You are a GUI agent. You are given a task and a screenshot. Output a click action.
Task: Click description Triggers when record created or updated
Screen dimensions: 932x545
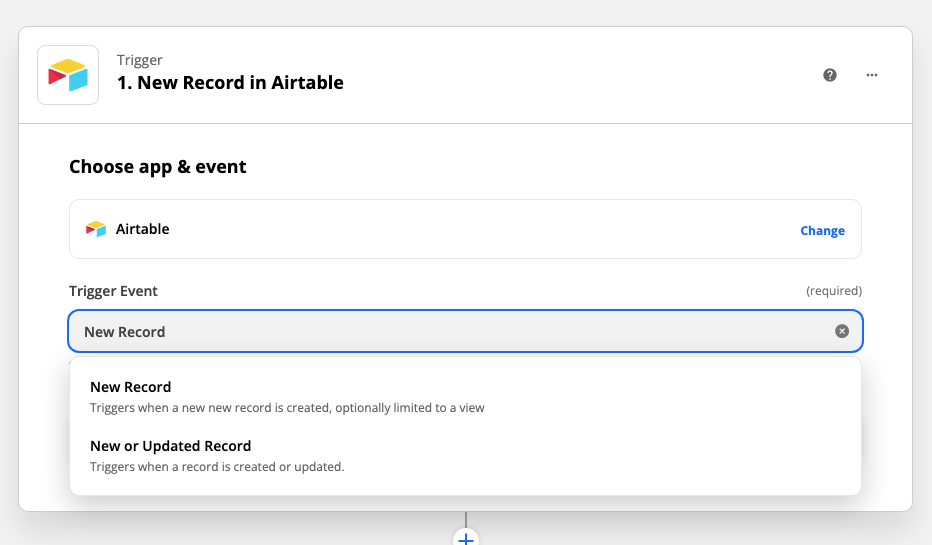[217, 467]
